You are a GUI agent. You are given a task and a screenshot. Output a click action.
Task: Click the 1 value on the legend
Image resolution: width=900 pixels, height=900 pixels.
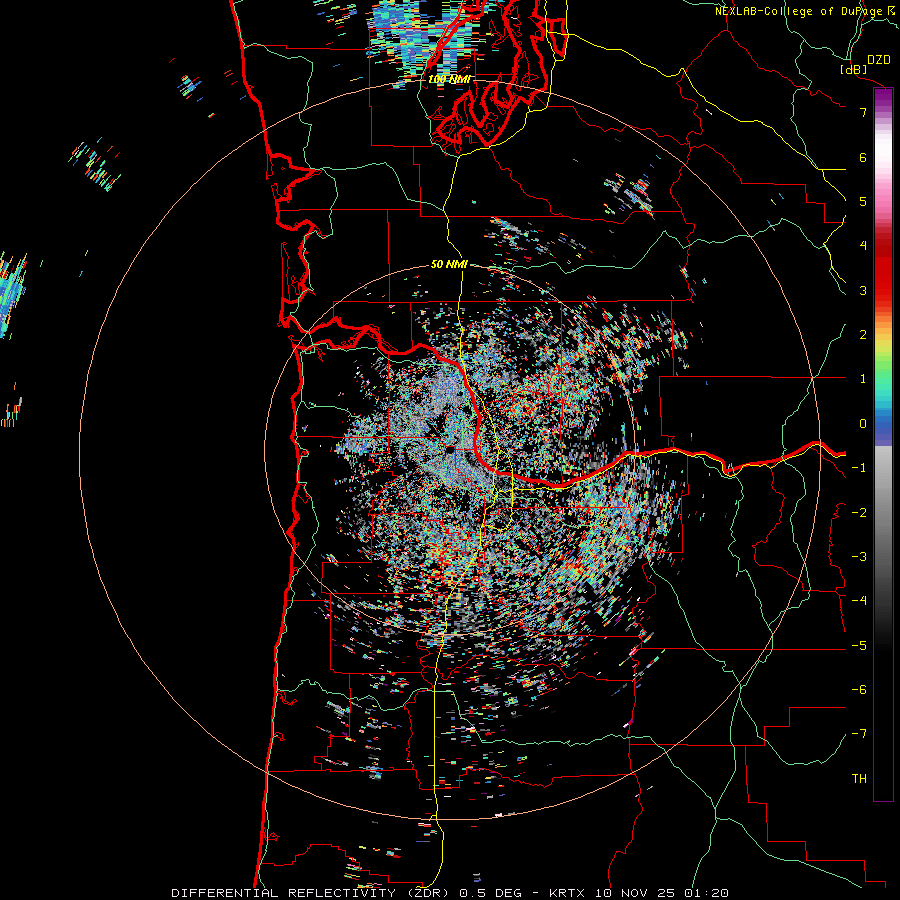pyautogui.click(x=863, y=379)
